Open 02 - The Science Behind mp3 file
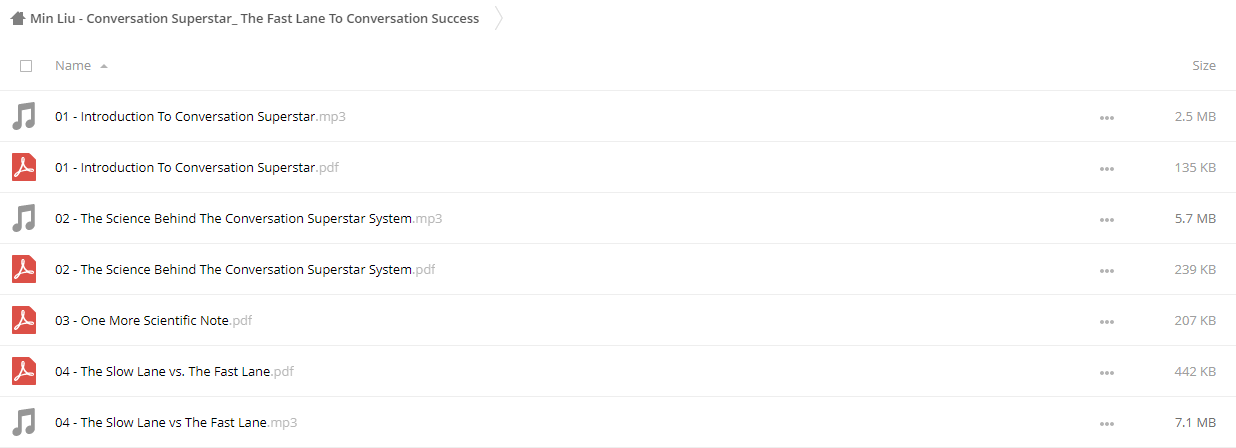The height and width of the screenshot is (448, 1236). (248, 218)
